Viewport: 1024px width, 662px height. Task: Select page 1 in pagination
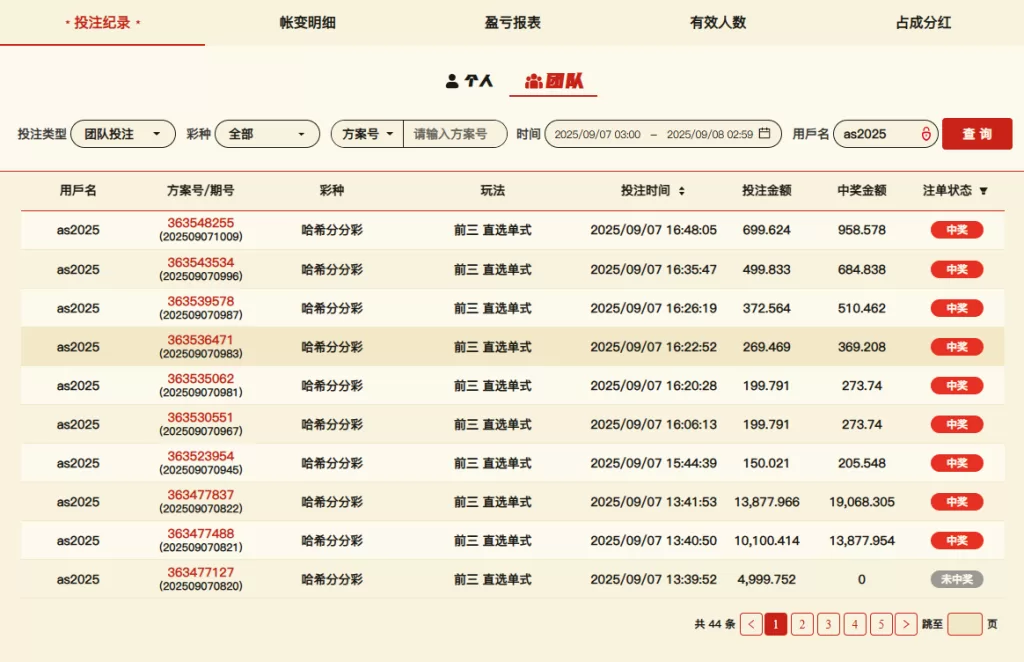776,624
